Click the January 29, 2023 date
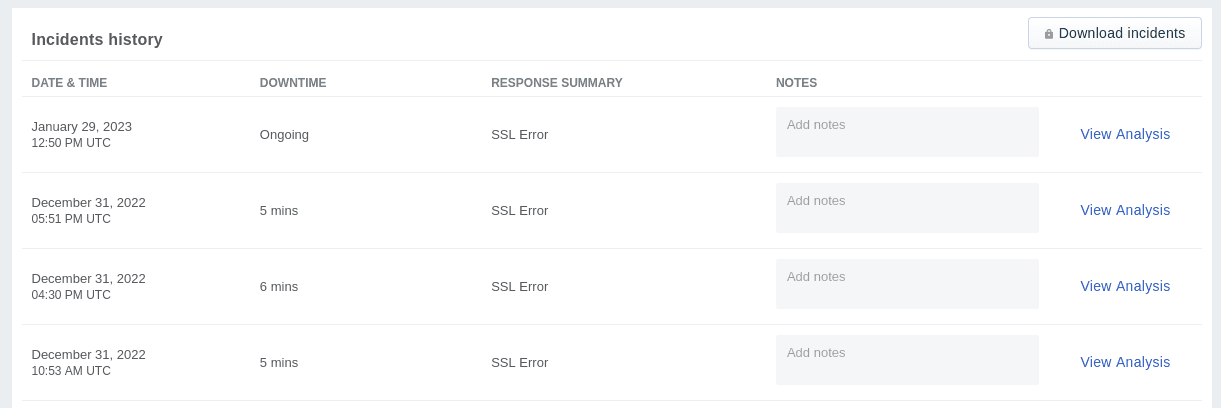Viewport: 1221px width, 408px height. pos(82,126)
